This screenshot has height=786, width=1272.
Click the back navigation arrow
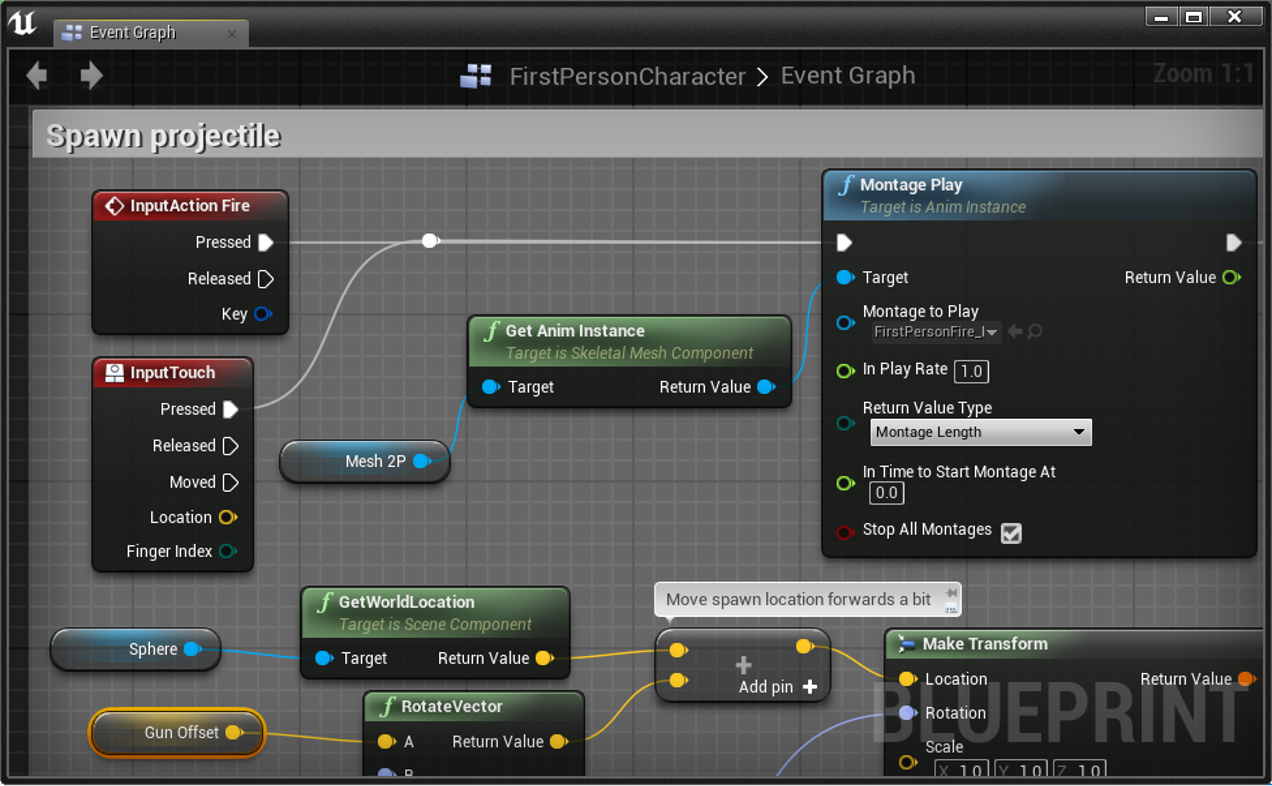pyautogui.click(x=37, y=76)
